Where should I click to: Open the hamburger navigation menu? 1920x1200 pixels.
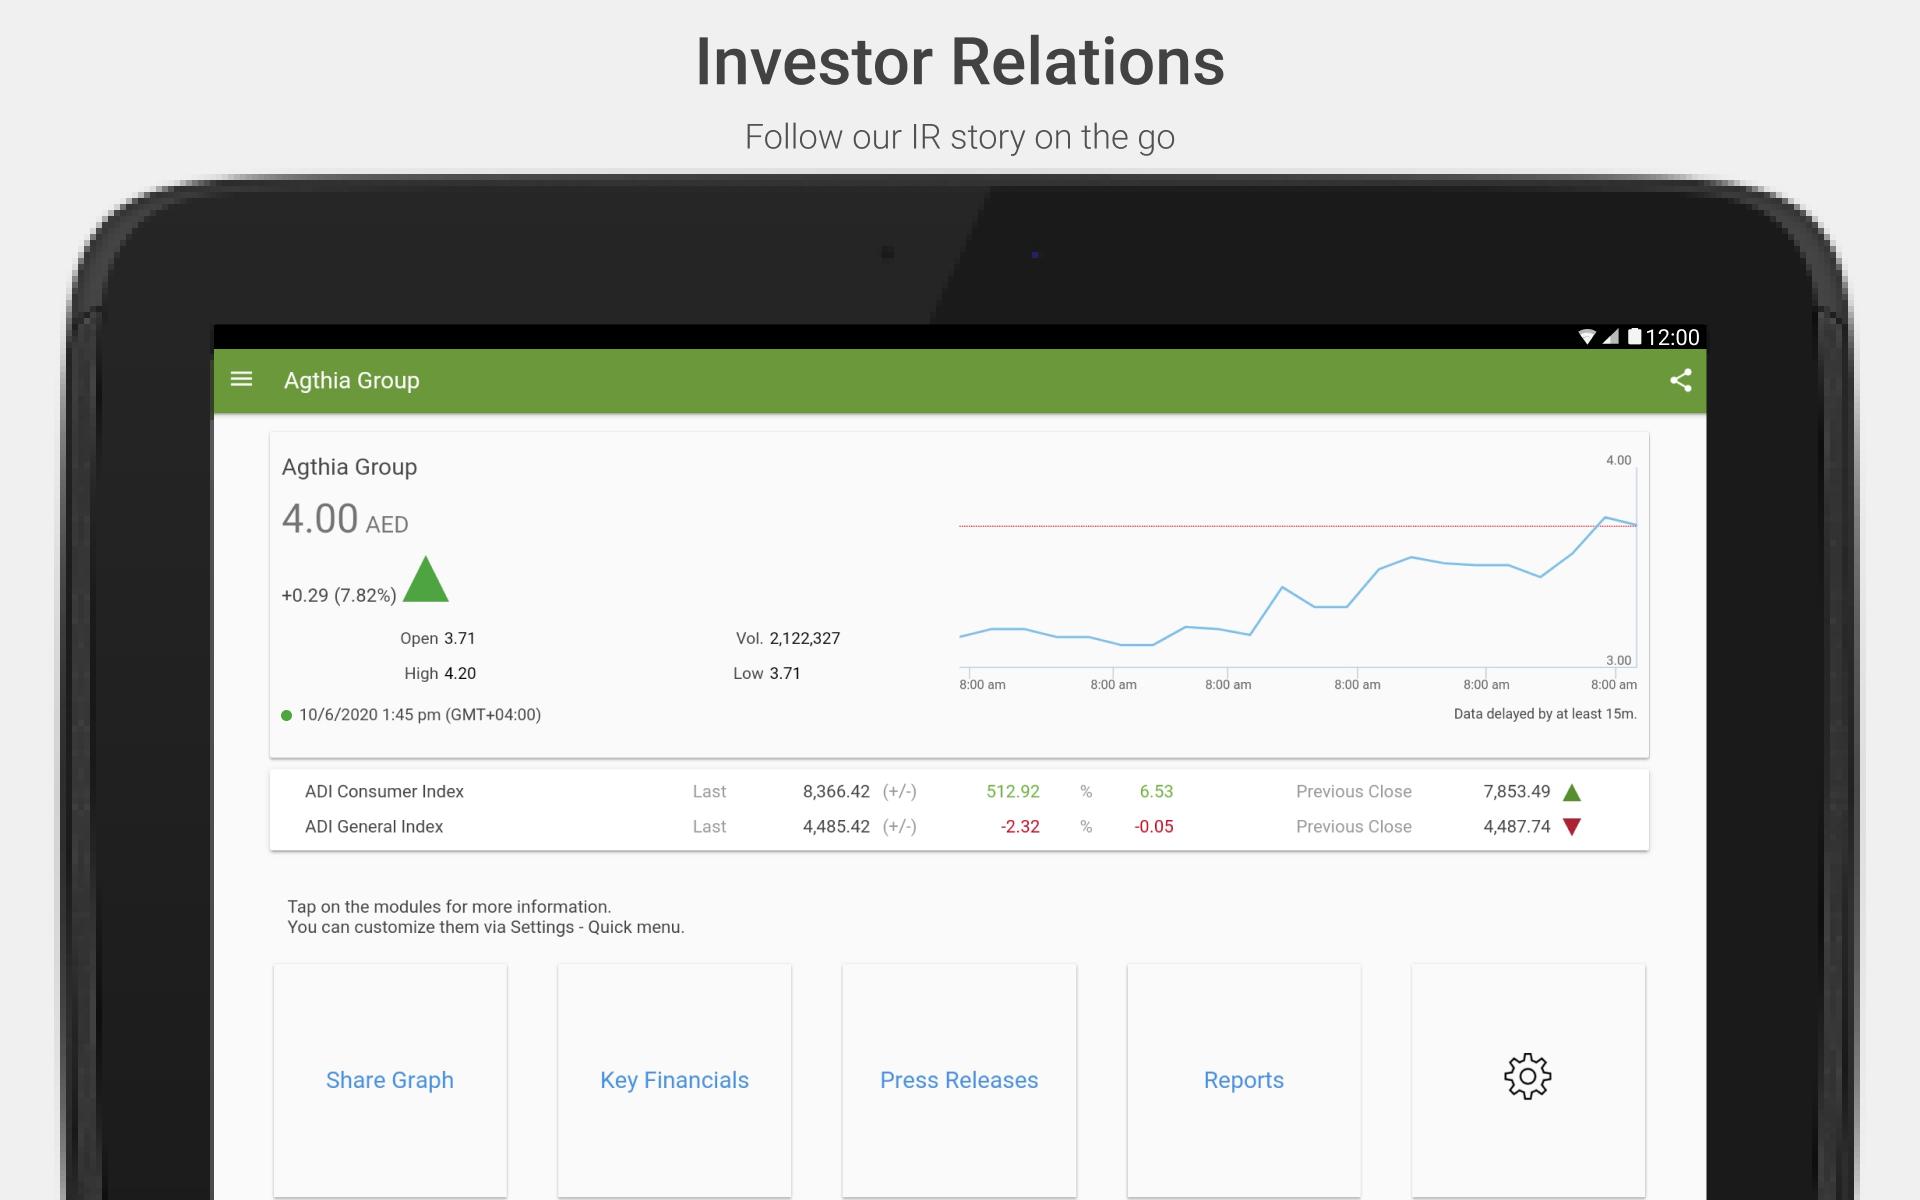pyautogui.click(x=241, y=379)
